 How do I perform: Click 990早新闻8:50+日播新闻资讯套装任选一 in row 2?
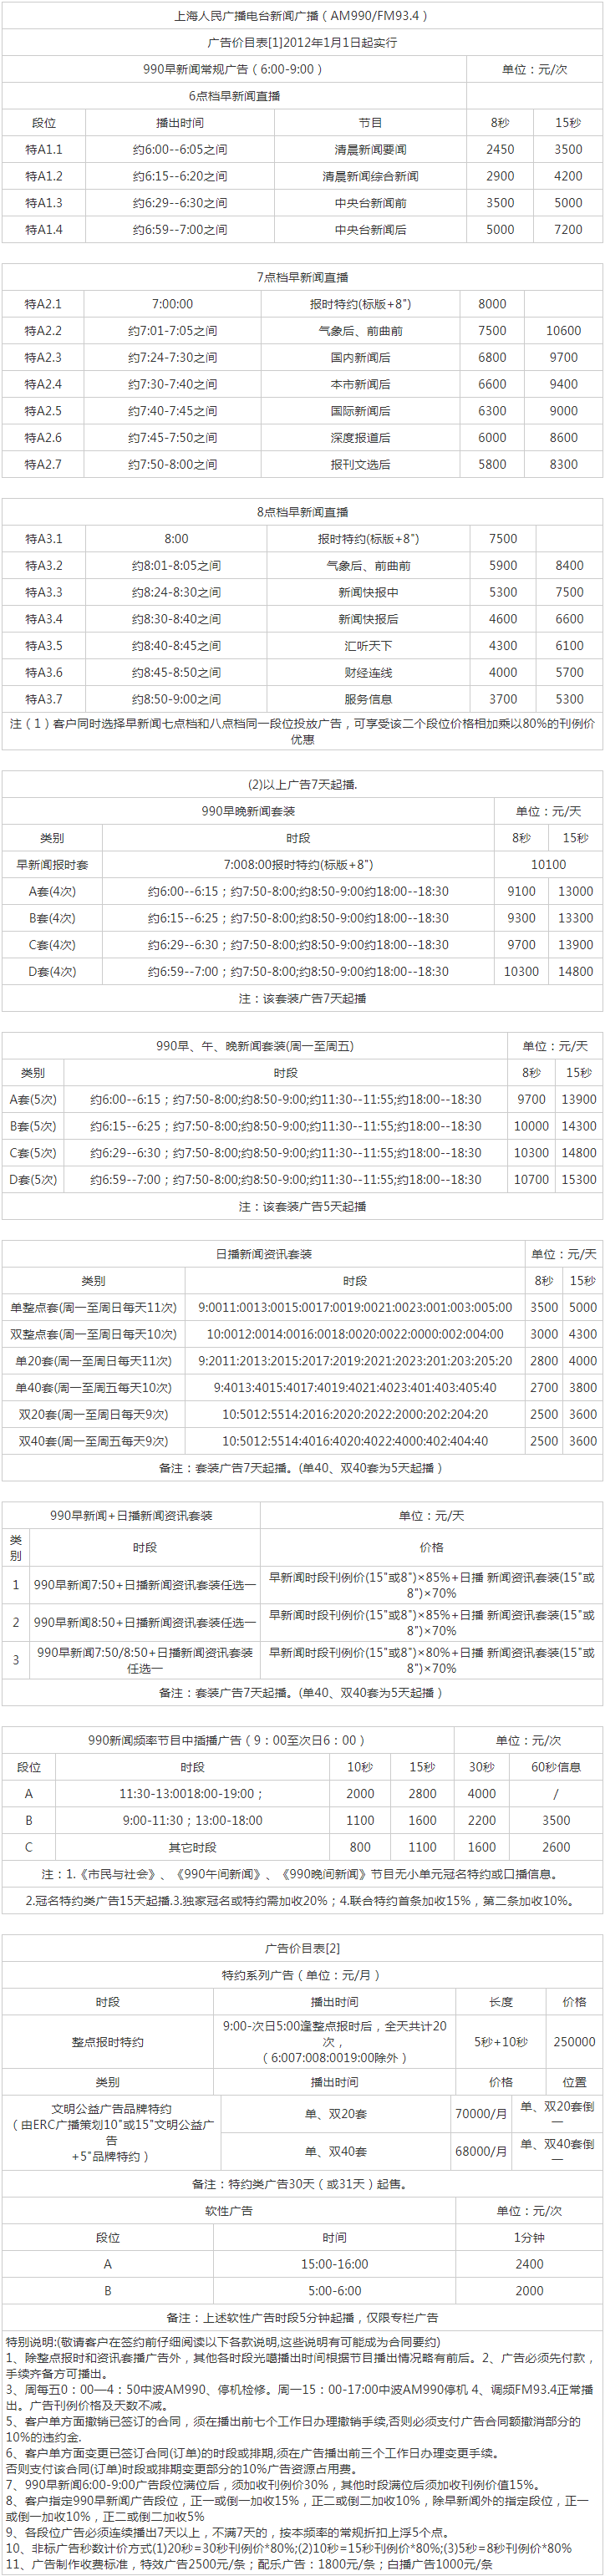click(x=144, y=1622)
